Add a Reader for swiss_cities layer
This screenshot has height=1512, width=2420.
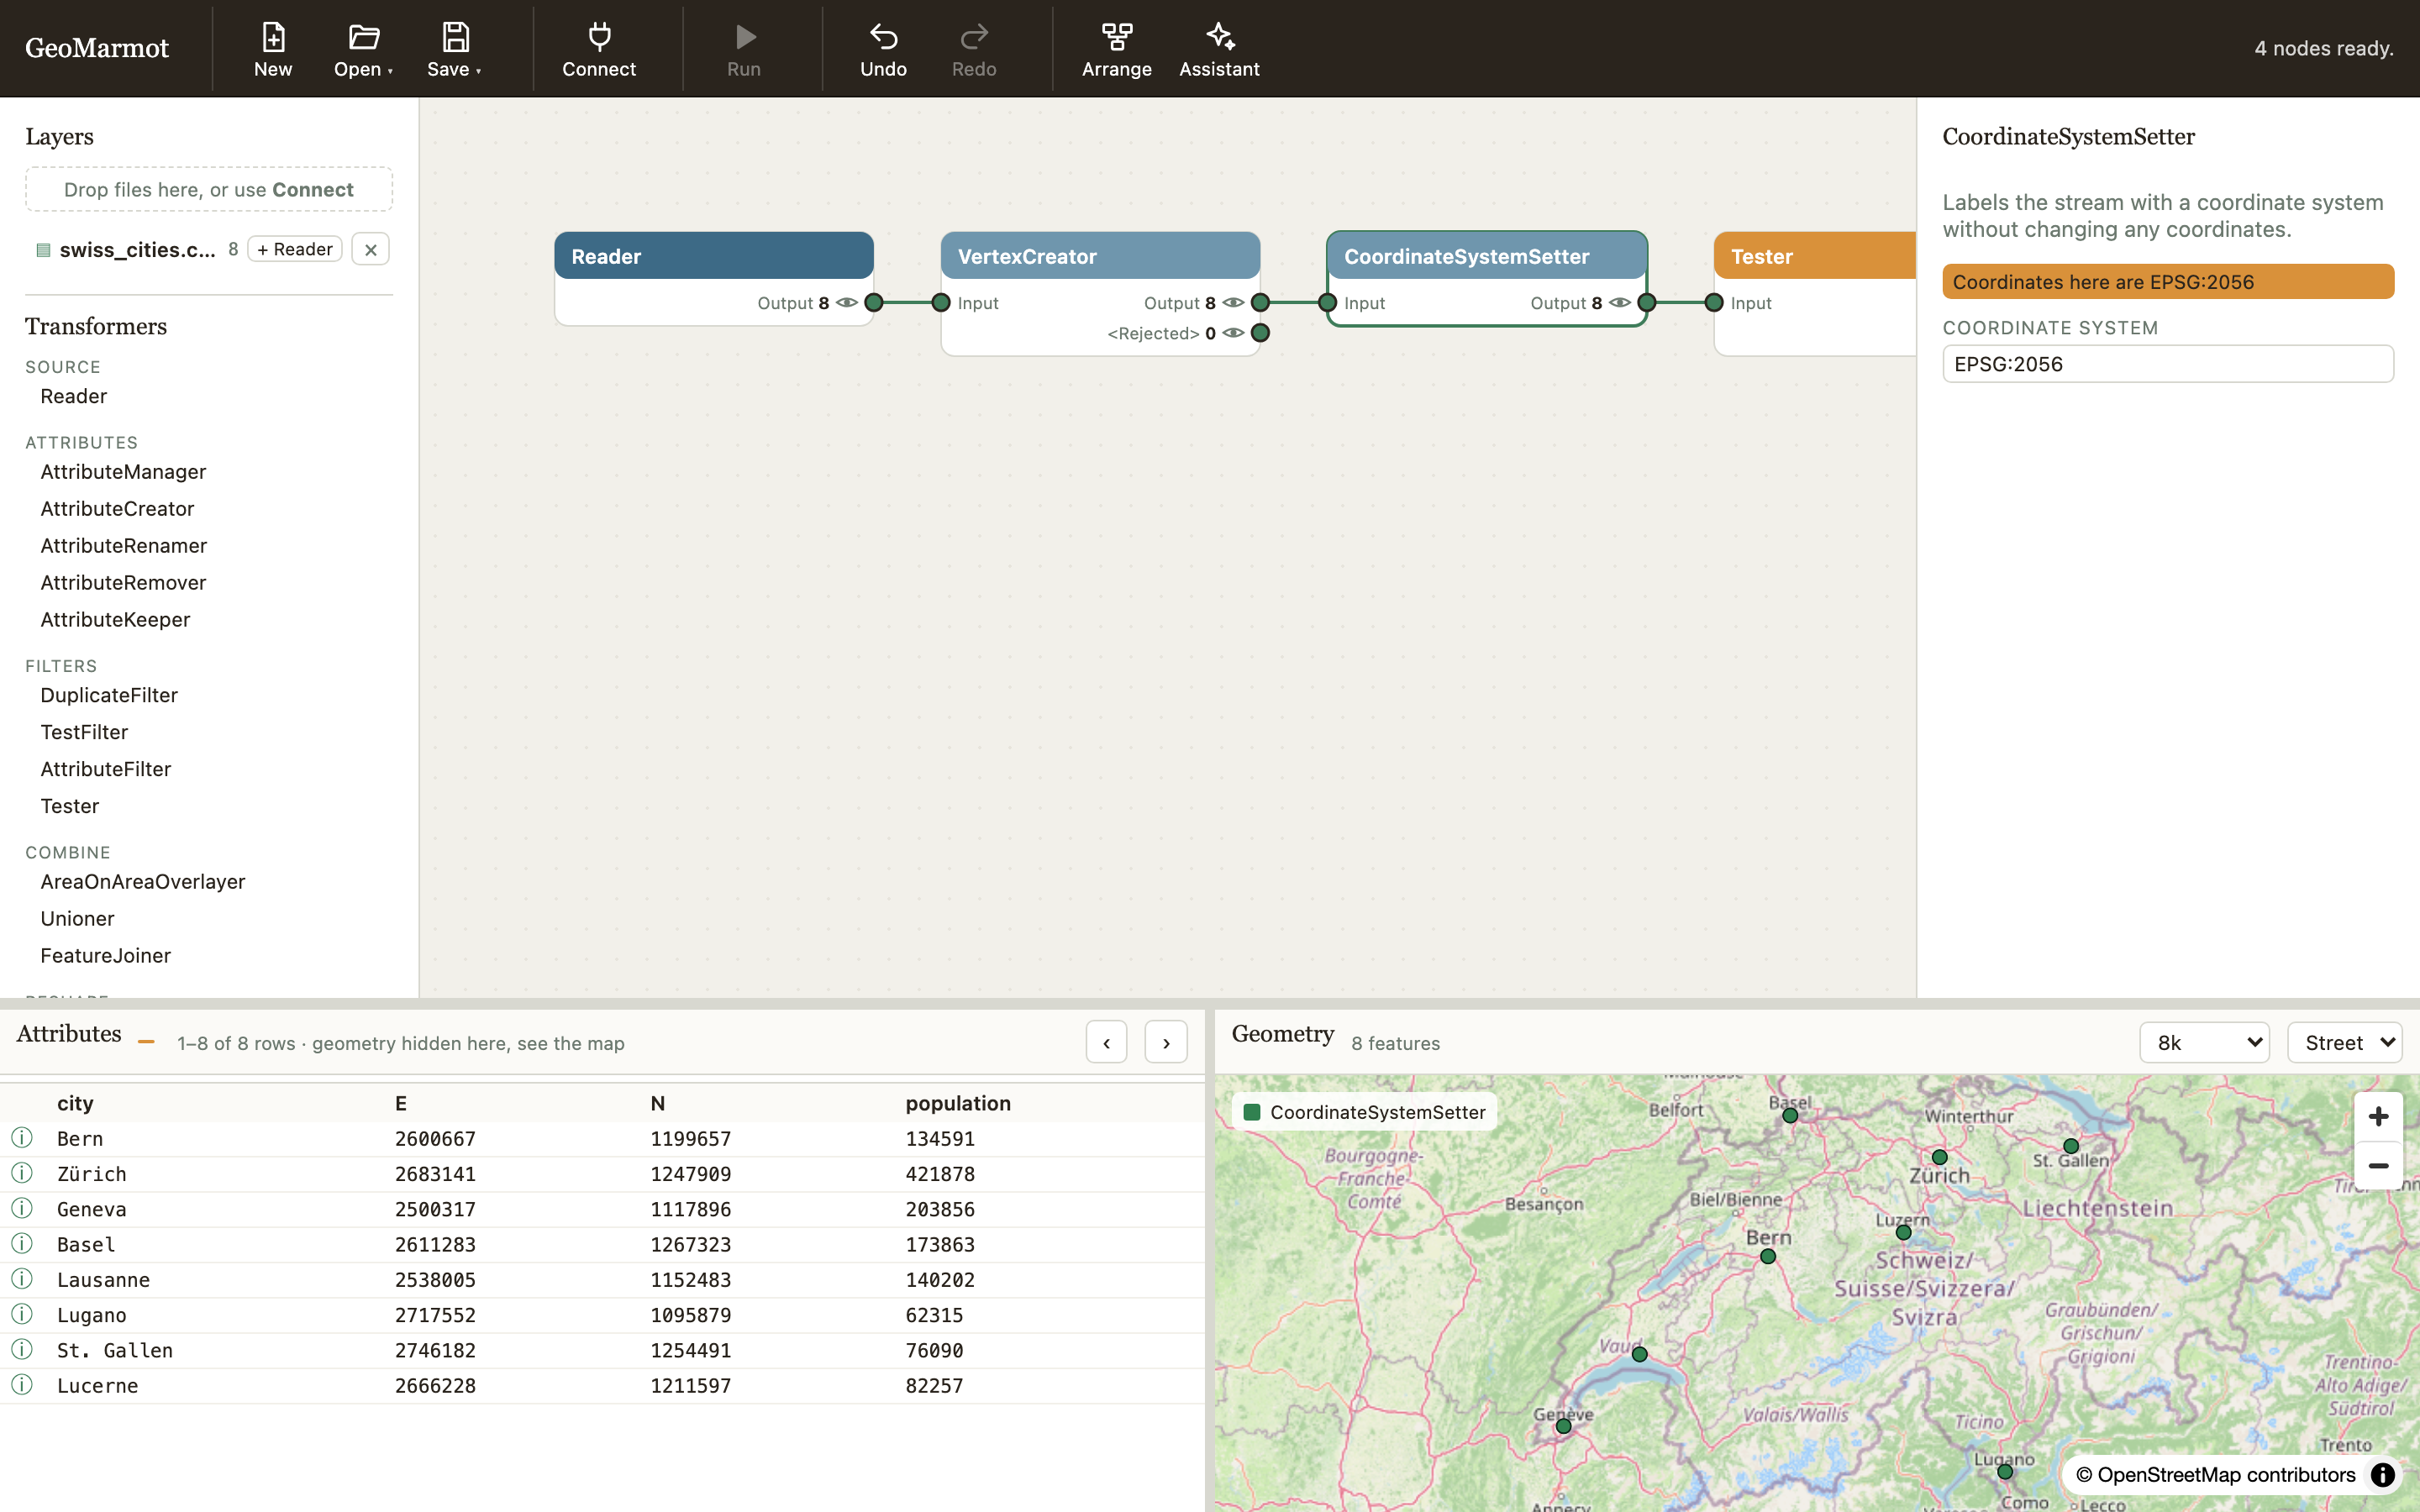point(295,249)
